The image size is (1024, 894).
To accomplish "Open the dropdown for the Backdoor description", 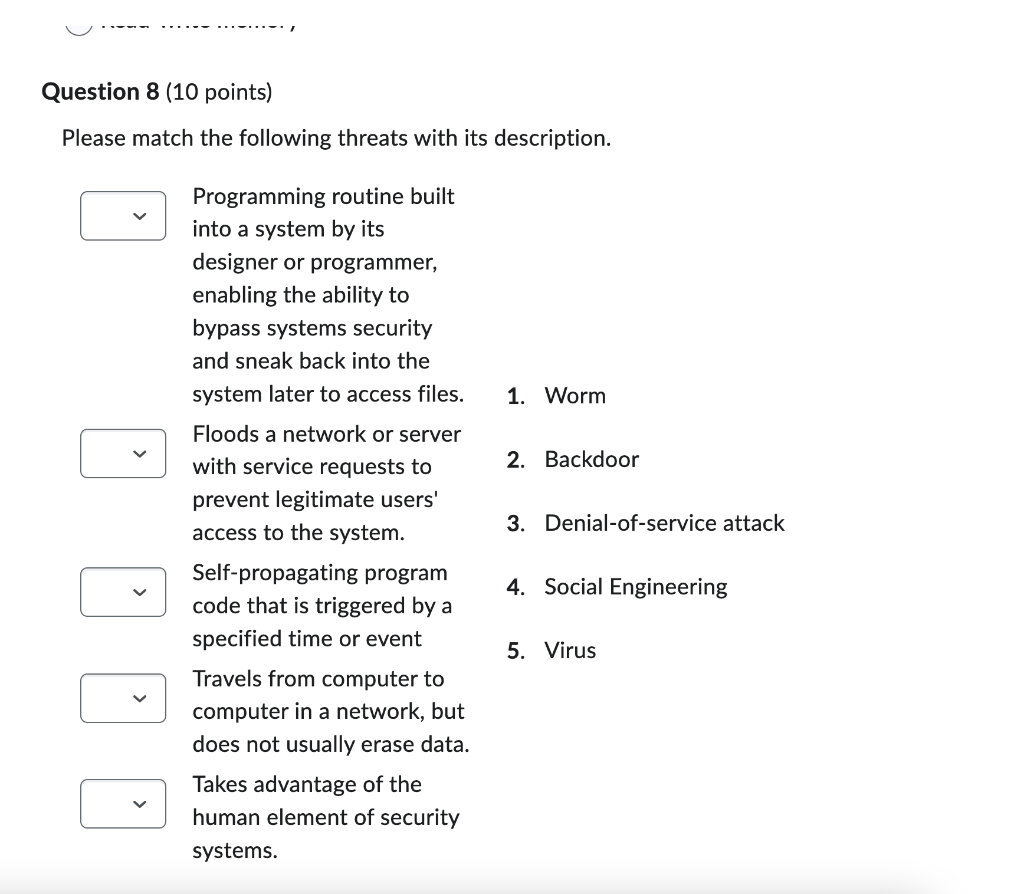I will click(122, 215).
